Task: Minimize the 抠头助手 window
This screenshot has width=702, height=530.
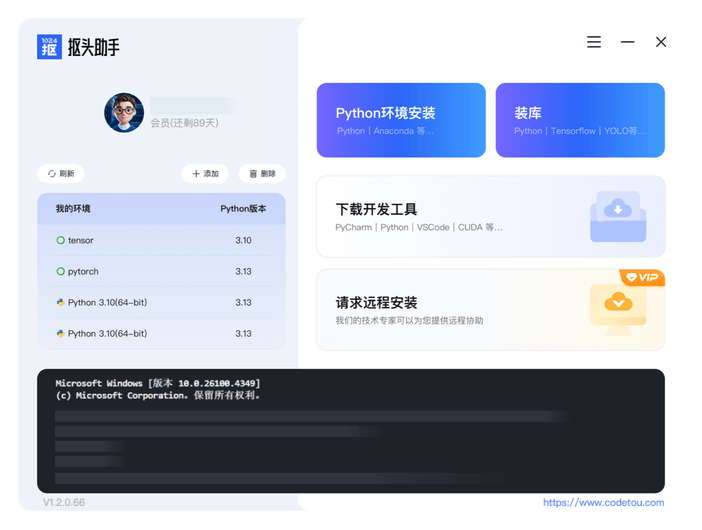Action: tap(627, 42)
